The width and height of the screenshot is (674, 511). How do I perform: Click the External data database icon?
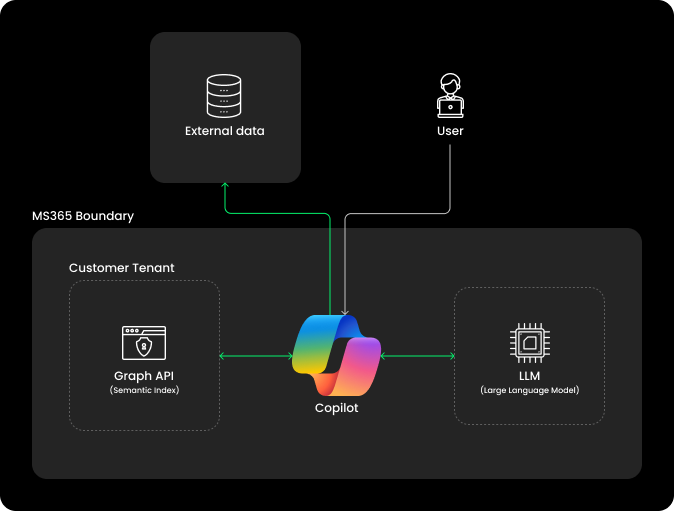coord(224,96)
